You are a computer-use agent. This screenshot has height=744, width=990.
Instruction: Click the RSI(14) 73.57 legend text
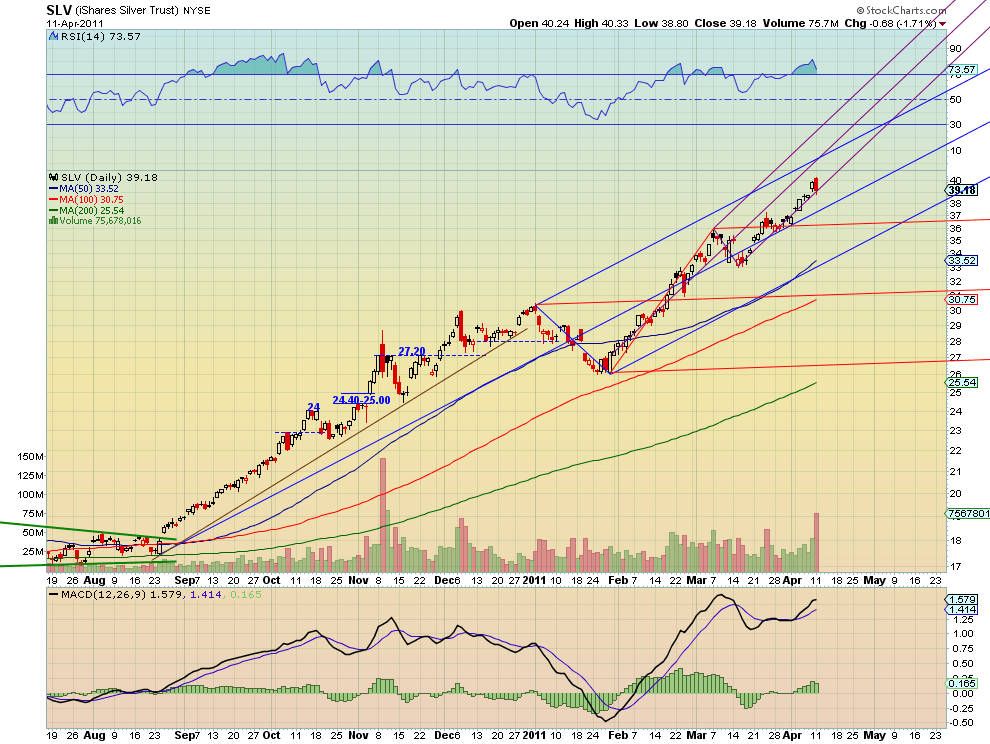click(100, 37)
